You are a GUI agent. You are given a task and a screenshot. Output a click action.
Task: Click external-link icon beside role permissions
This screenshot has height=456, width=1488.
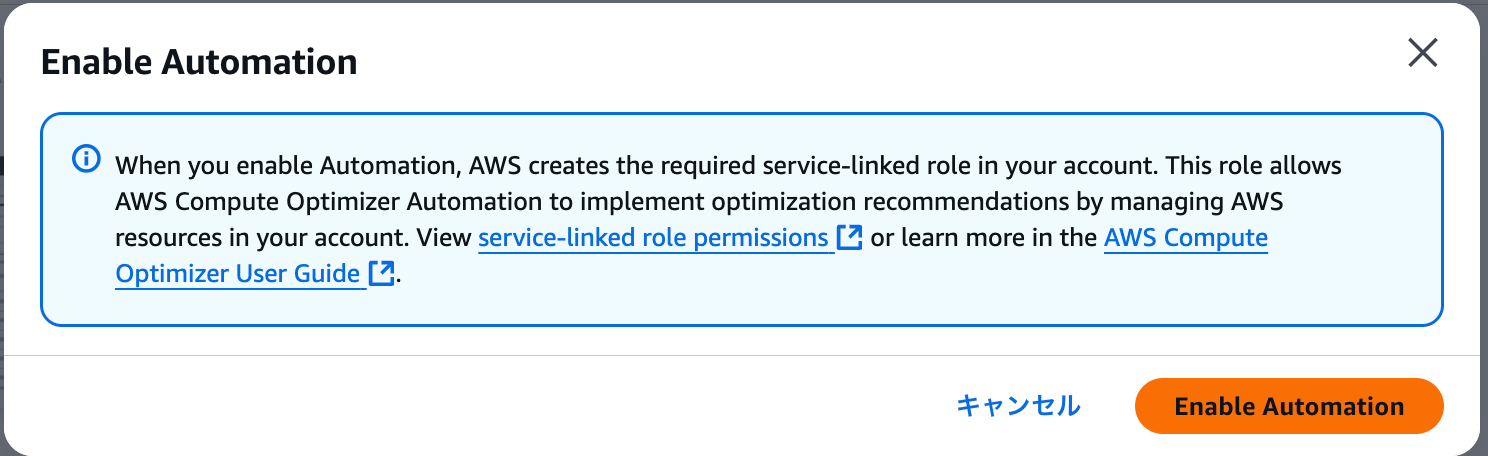pyautogui.click(x=849, y=238)
